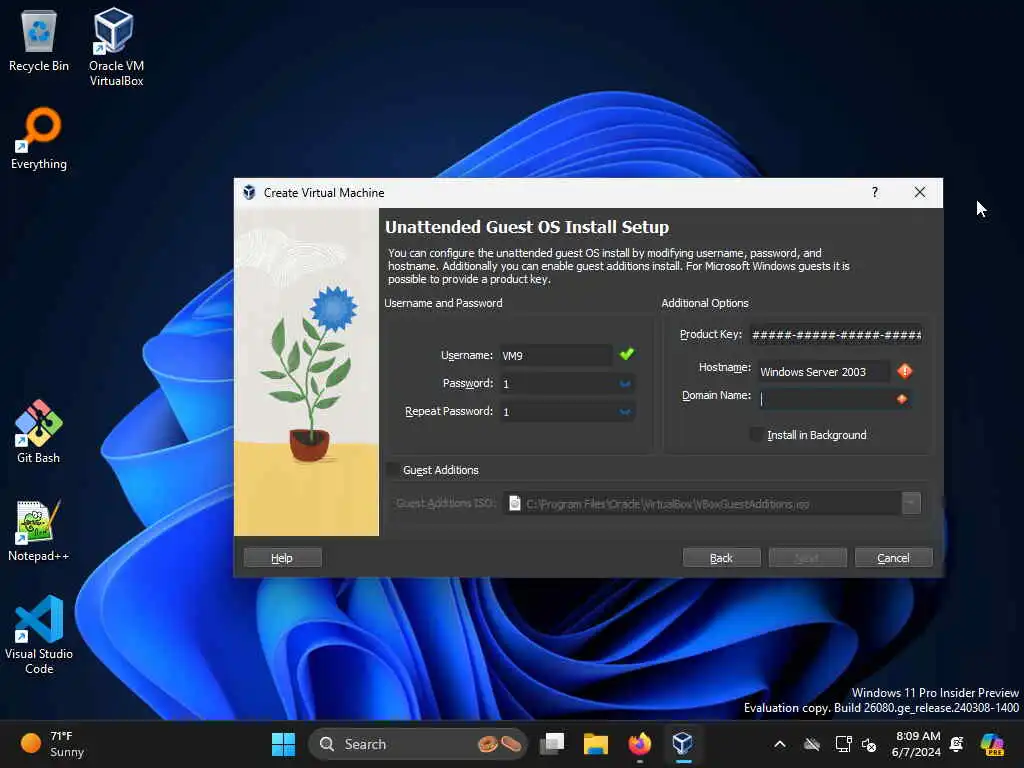
Task: Click the VirtualBox logo in the dialog title bar
Action: point(249,192)
